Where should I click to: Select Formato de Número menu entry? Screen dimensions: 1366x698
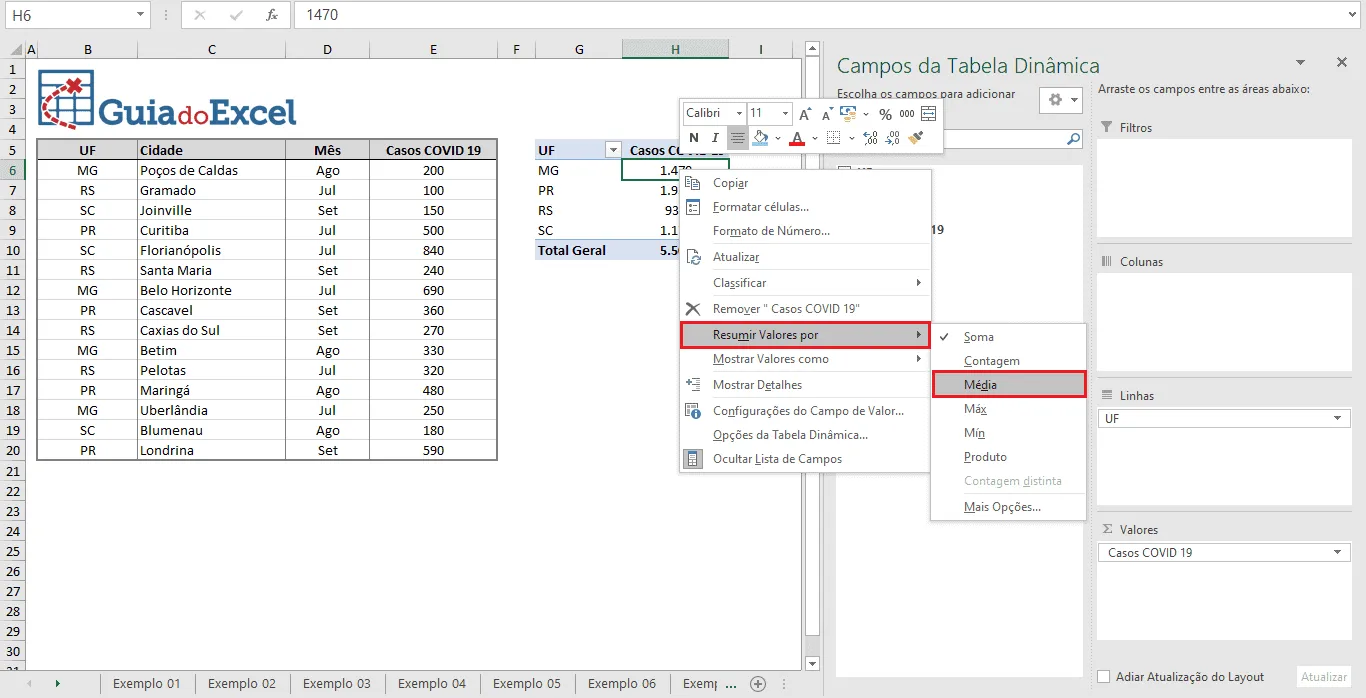click(x=805, y=231)
